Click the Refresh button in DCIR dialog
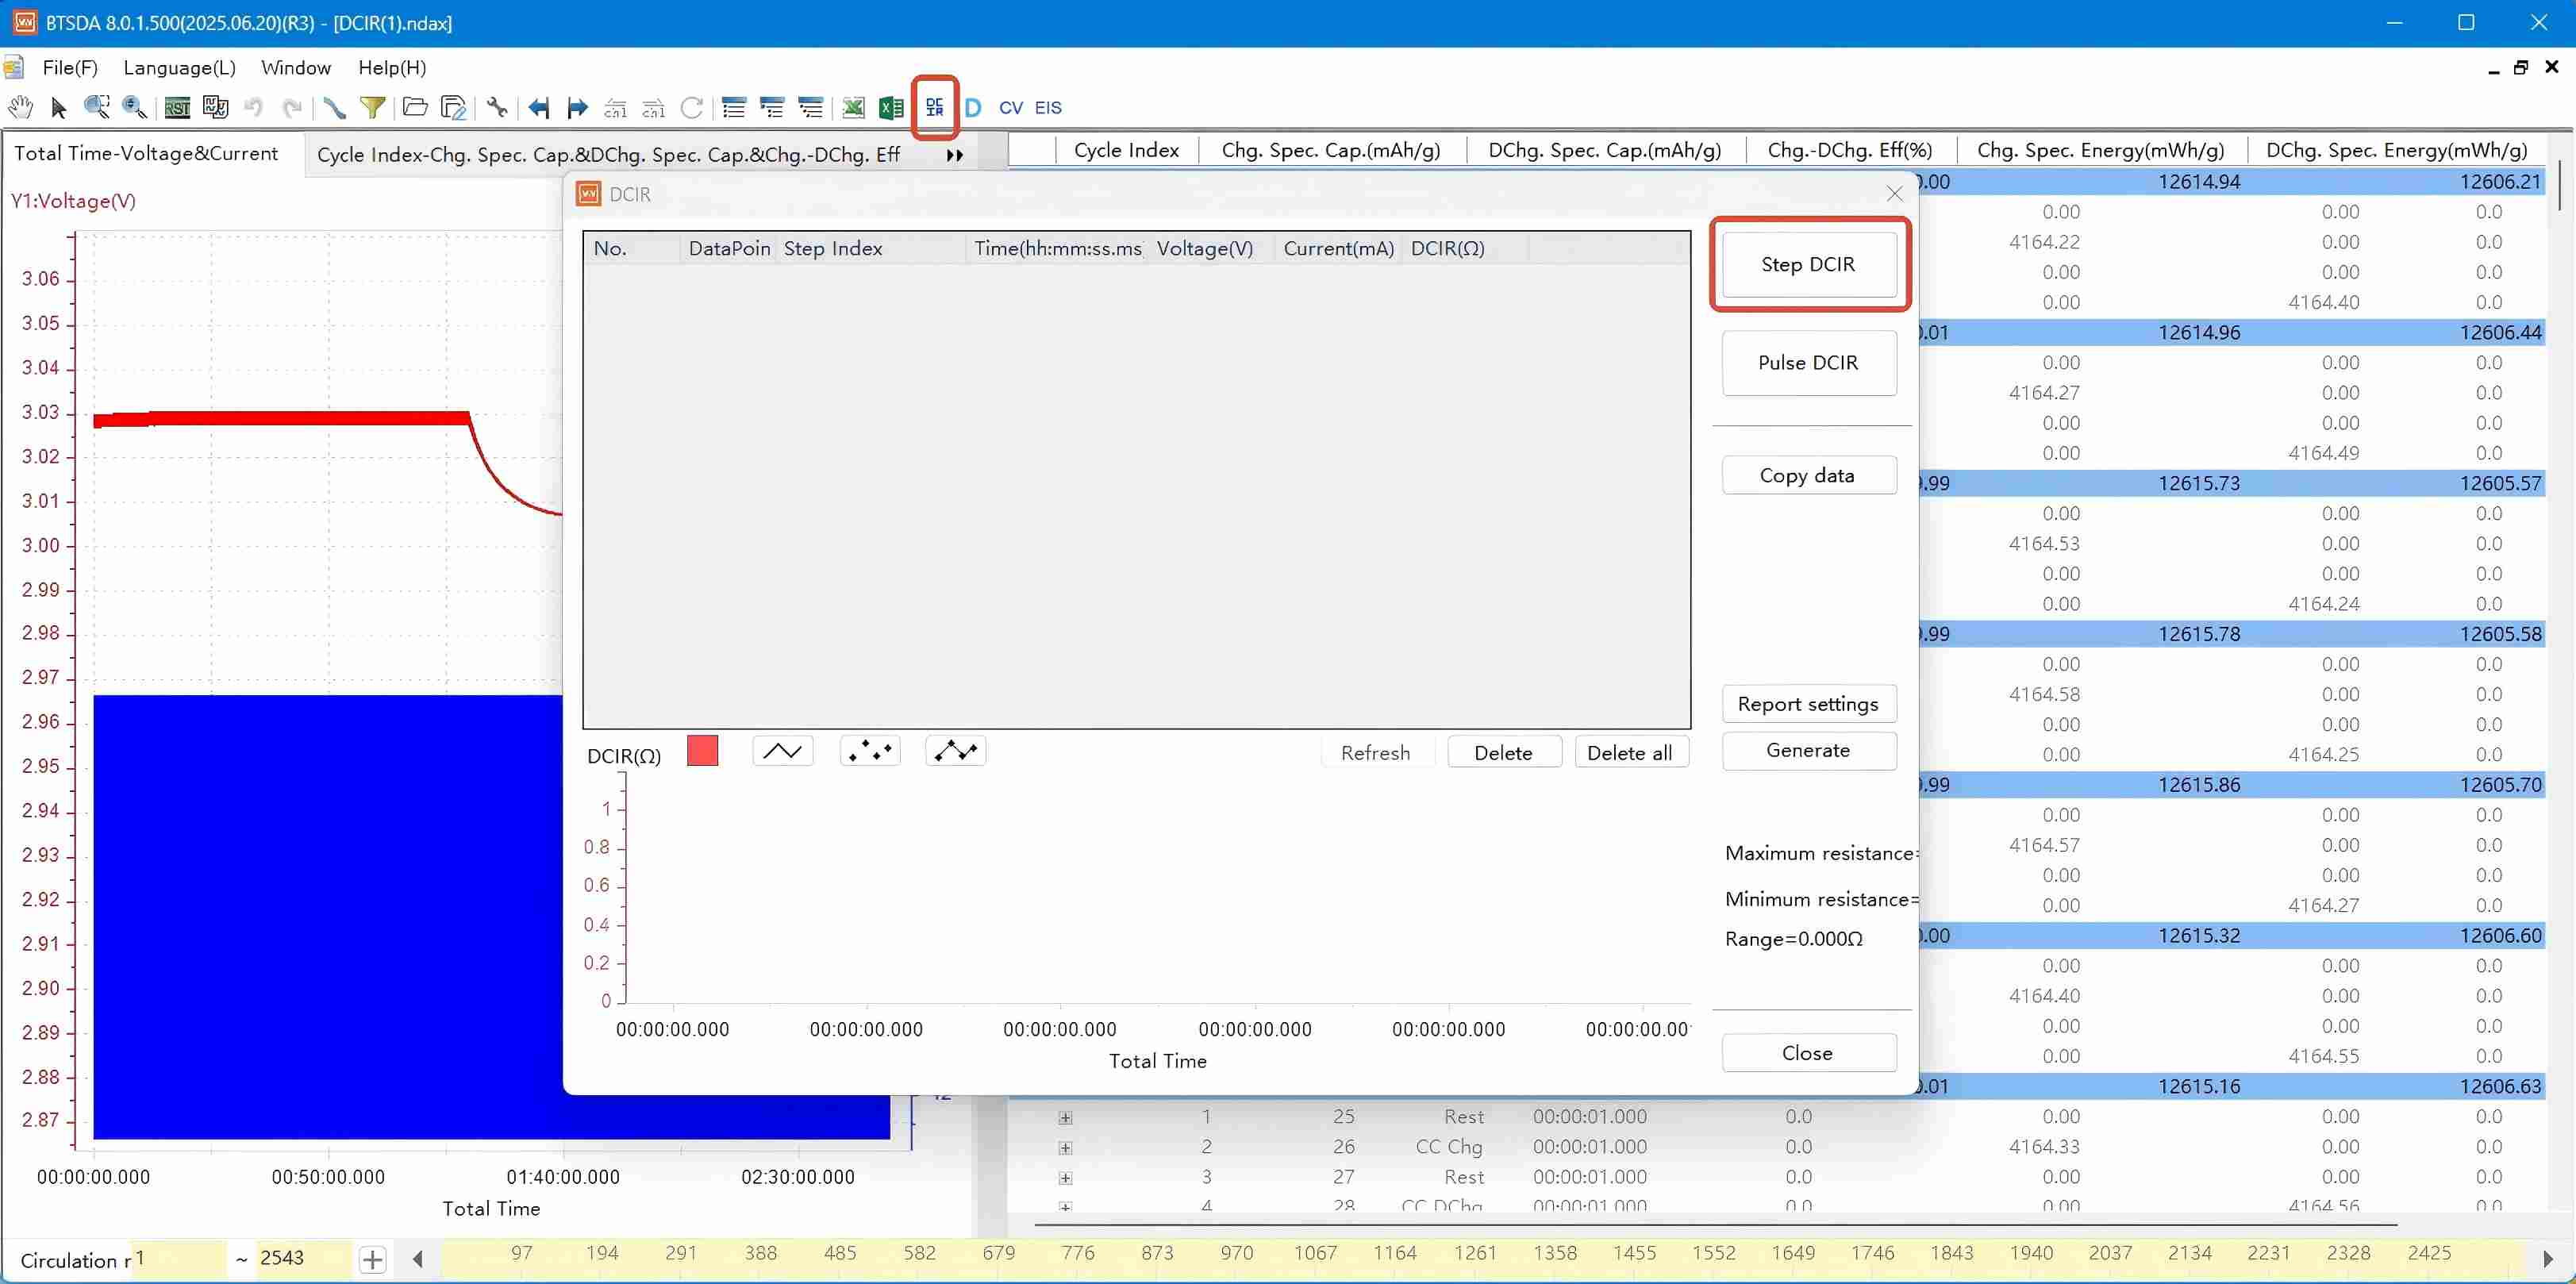The width and height of the screenshot is (2576, 1284). pos(1376,753)
